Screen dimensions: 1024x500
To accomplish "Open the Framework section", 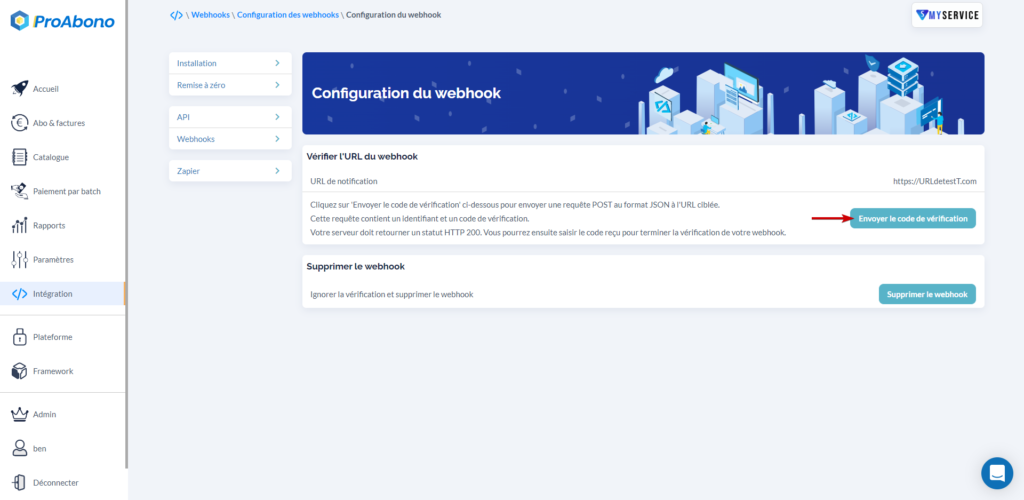I will (x=53, y=371).
